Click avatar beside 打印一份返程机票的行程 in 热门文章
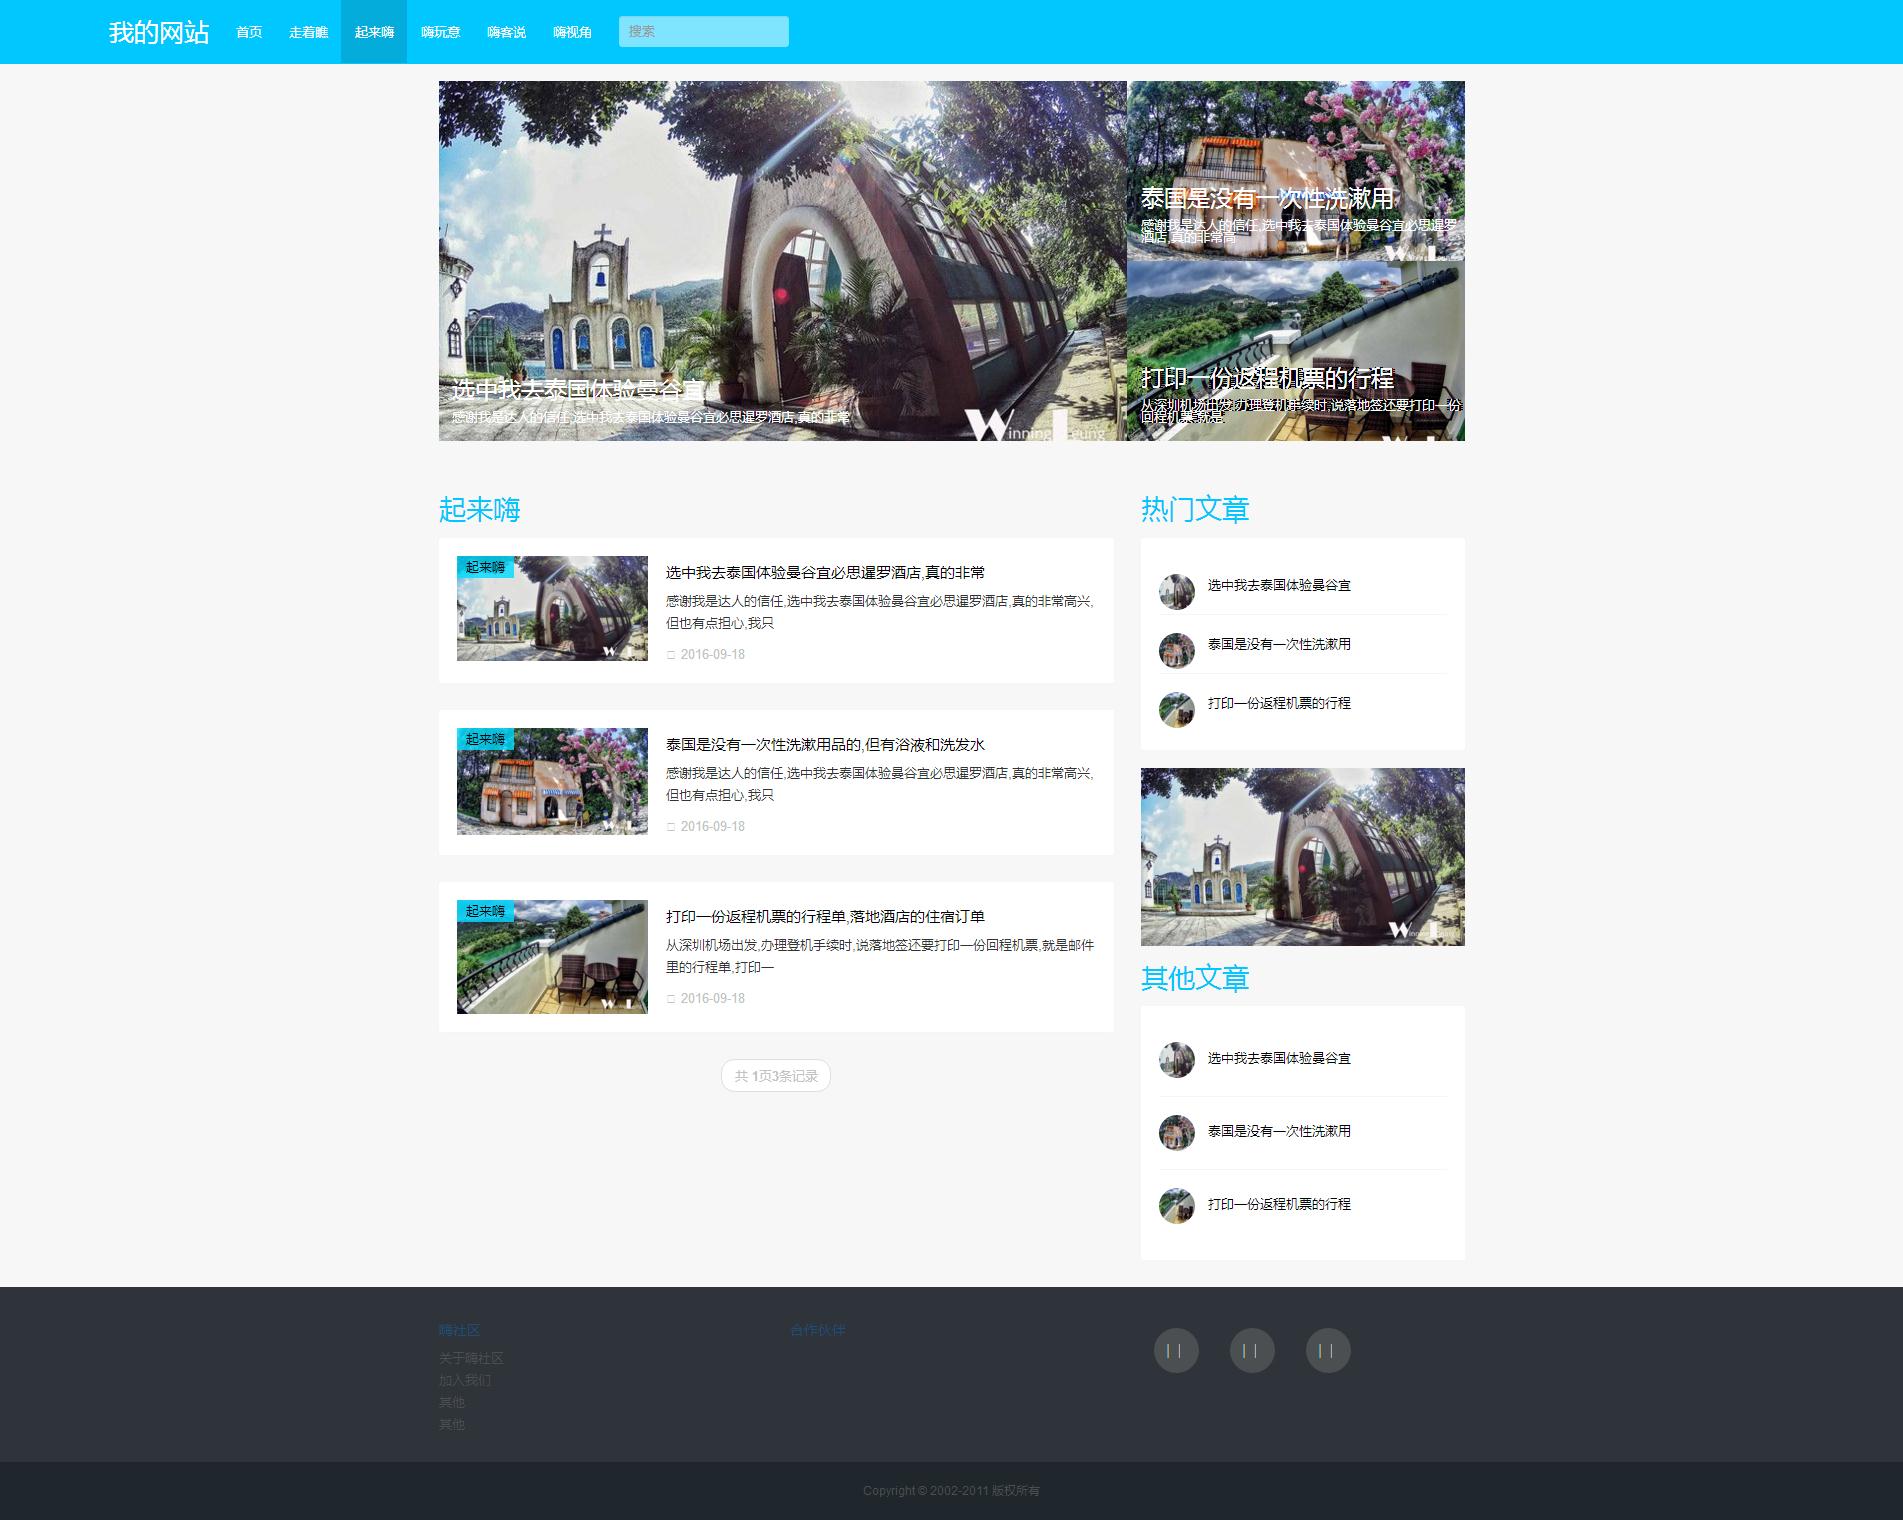Viewport: 1903px width, 1520px height. click(x=1176, y=710)
